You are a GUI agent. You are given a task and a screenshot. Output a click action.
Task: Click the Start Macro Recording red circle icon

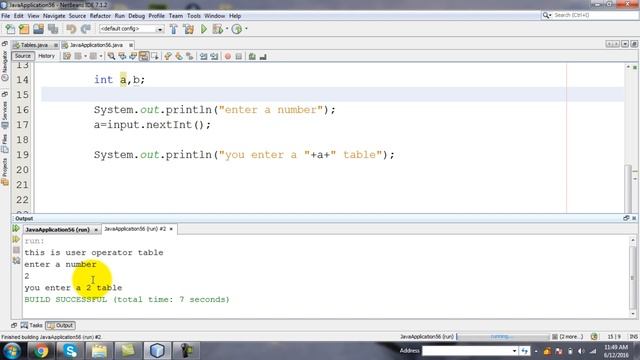coord(228,56)
